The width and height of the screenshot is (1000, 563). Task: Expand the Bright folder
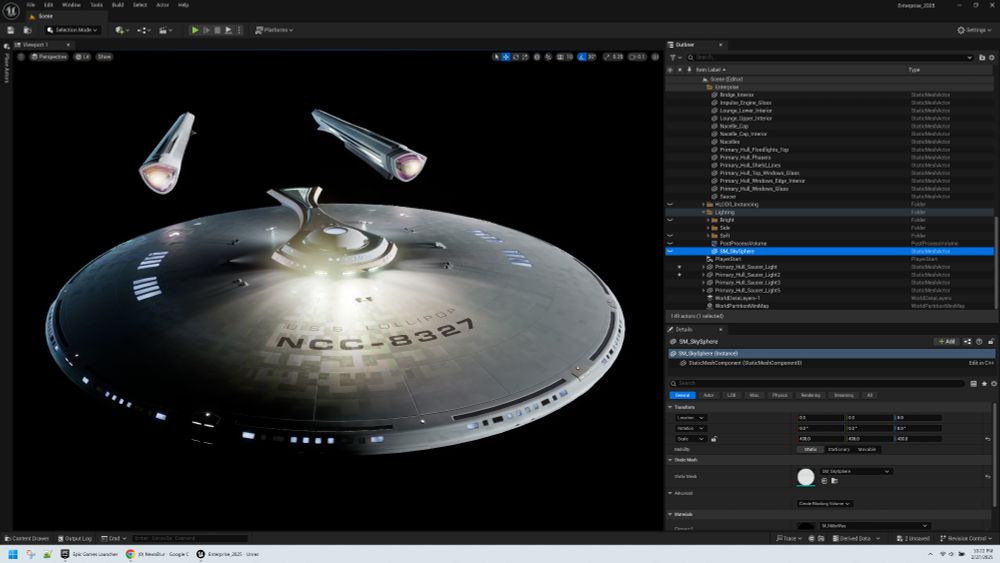click(709, 220)
